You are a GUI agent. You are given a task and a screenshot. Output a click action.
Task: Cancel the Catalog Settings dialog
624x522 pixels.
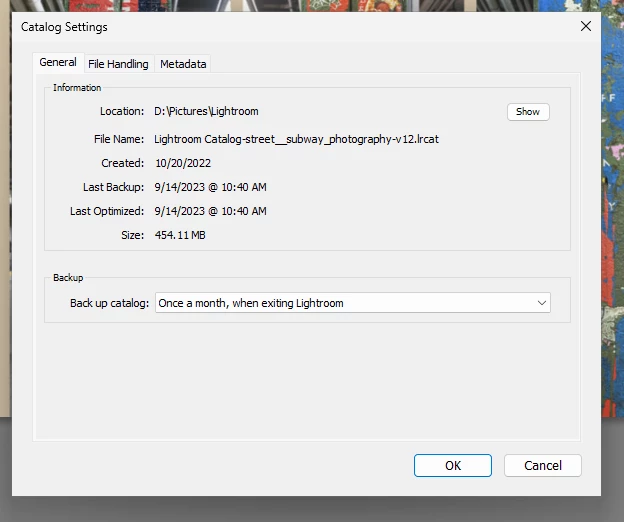pos(542,466)
